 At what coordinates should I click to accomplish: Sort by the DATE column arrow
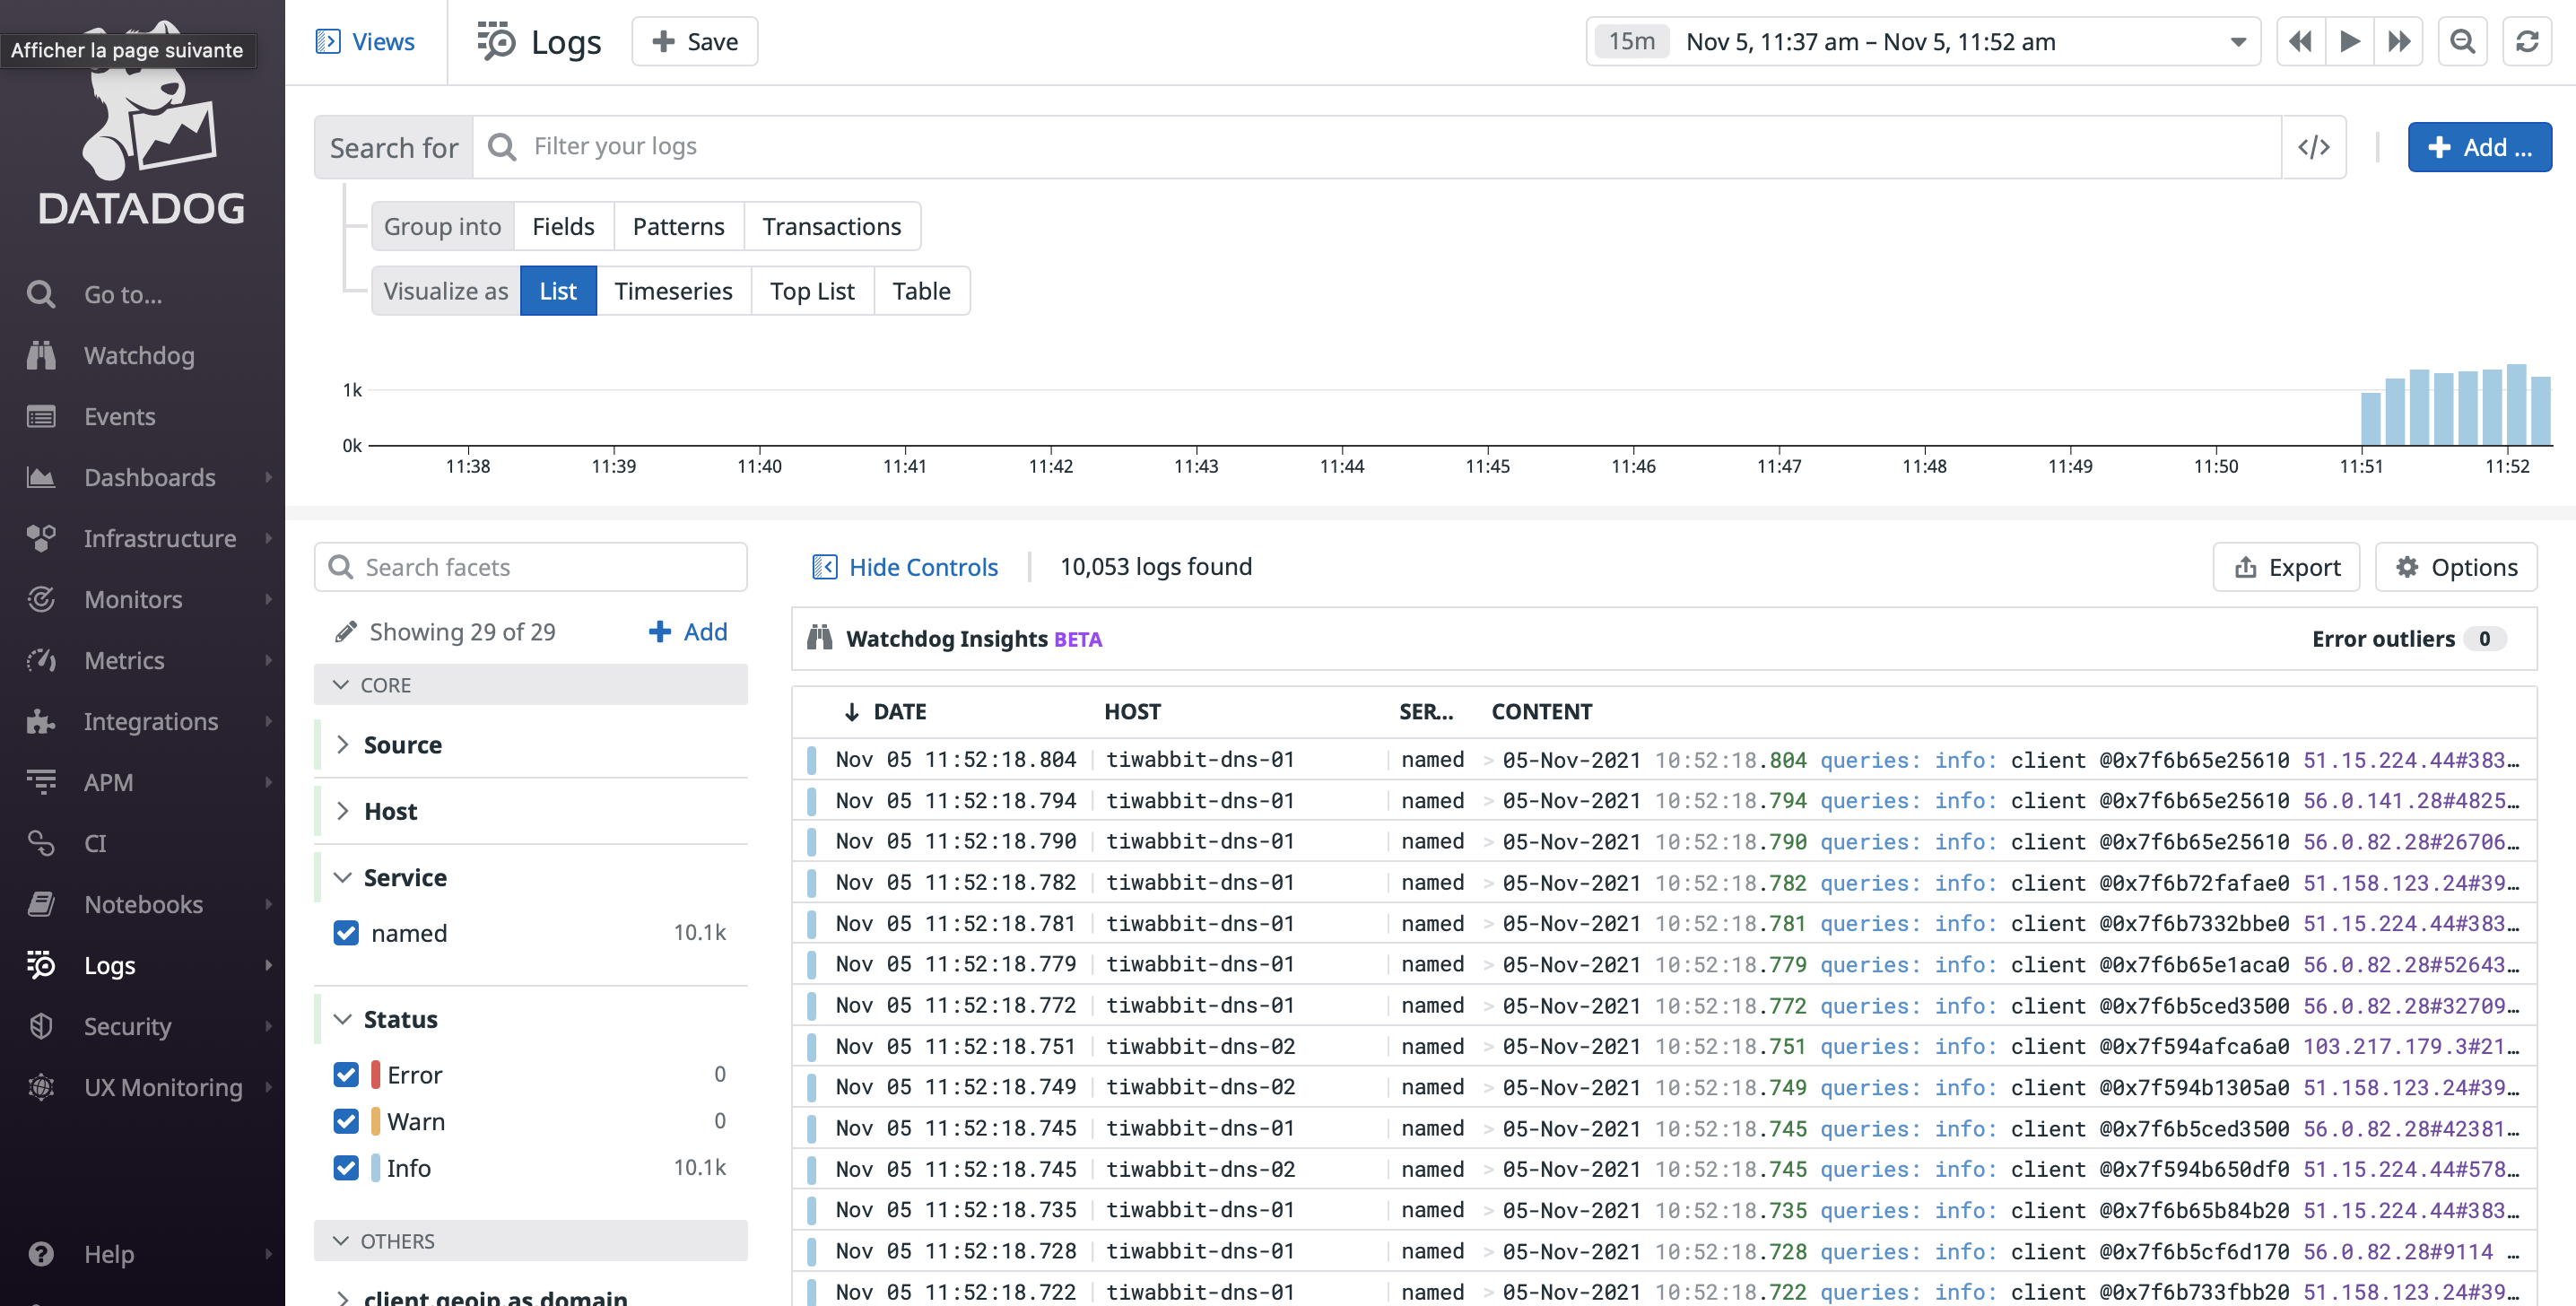[x=852, y=711]
